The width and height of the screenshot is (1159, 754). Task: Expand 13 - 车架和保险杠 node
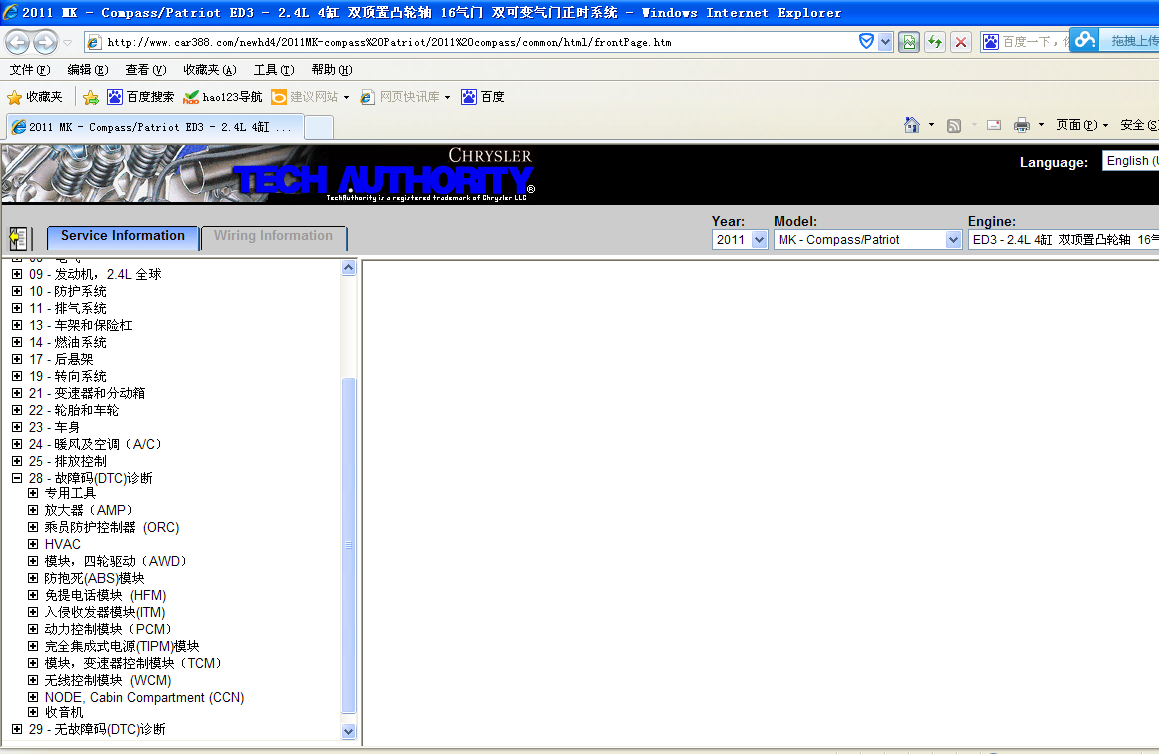pos(17,325)
